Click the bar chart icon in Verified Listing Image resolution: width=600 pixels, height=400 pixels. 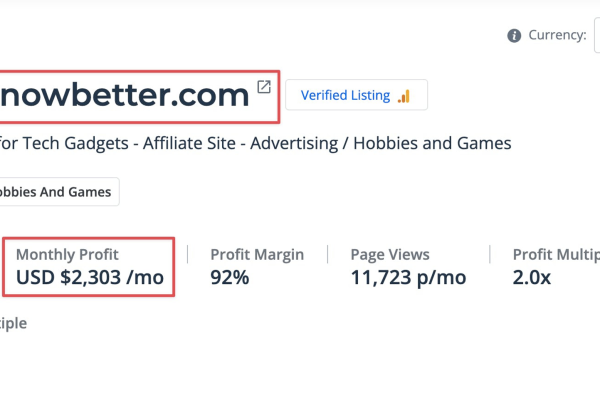pyautogui.click(x=404, y=96)
